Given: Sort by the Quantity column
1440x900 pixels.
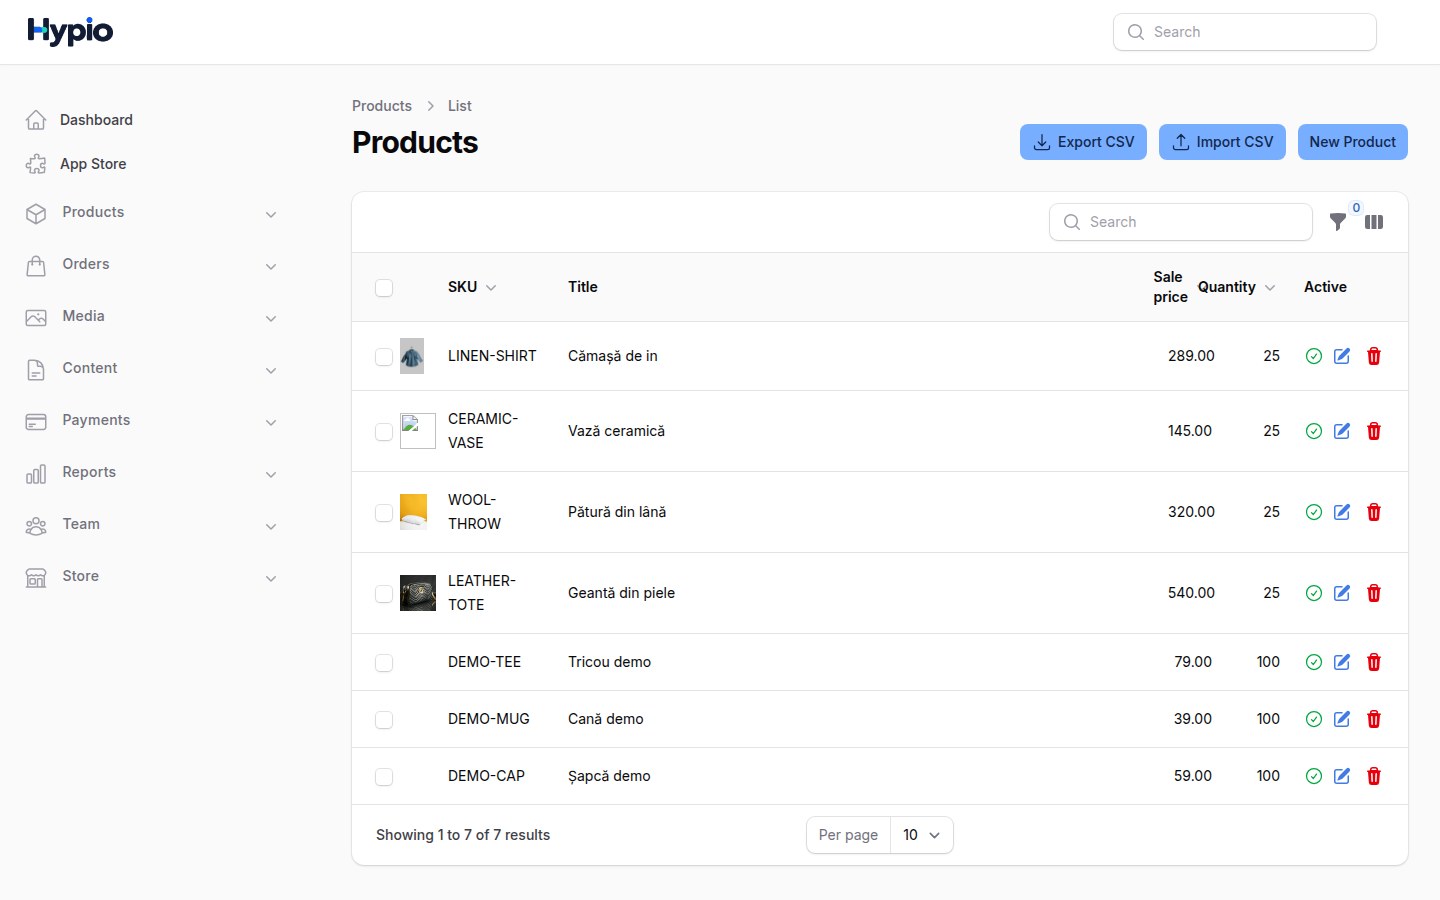Looking at the screenshot, I should 1237,287.
